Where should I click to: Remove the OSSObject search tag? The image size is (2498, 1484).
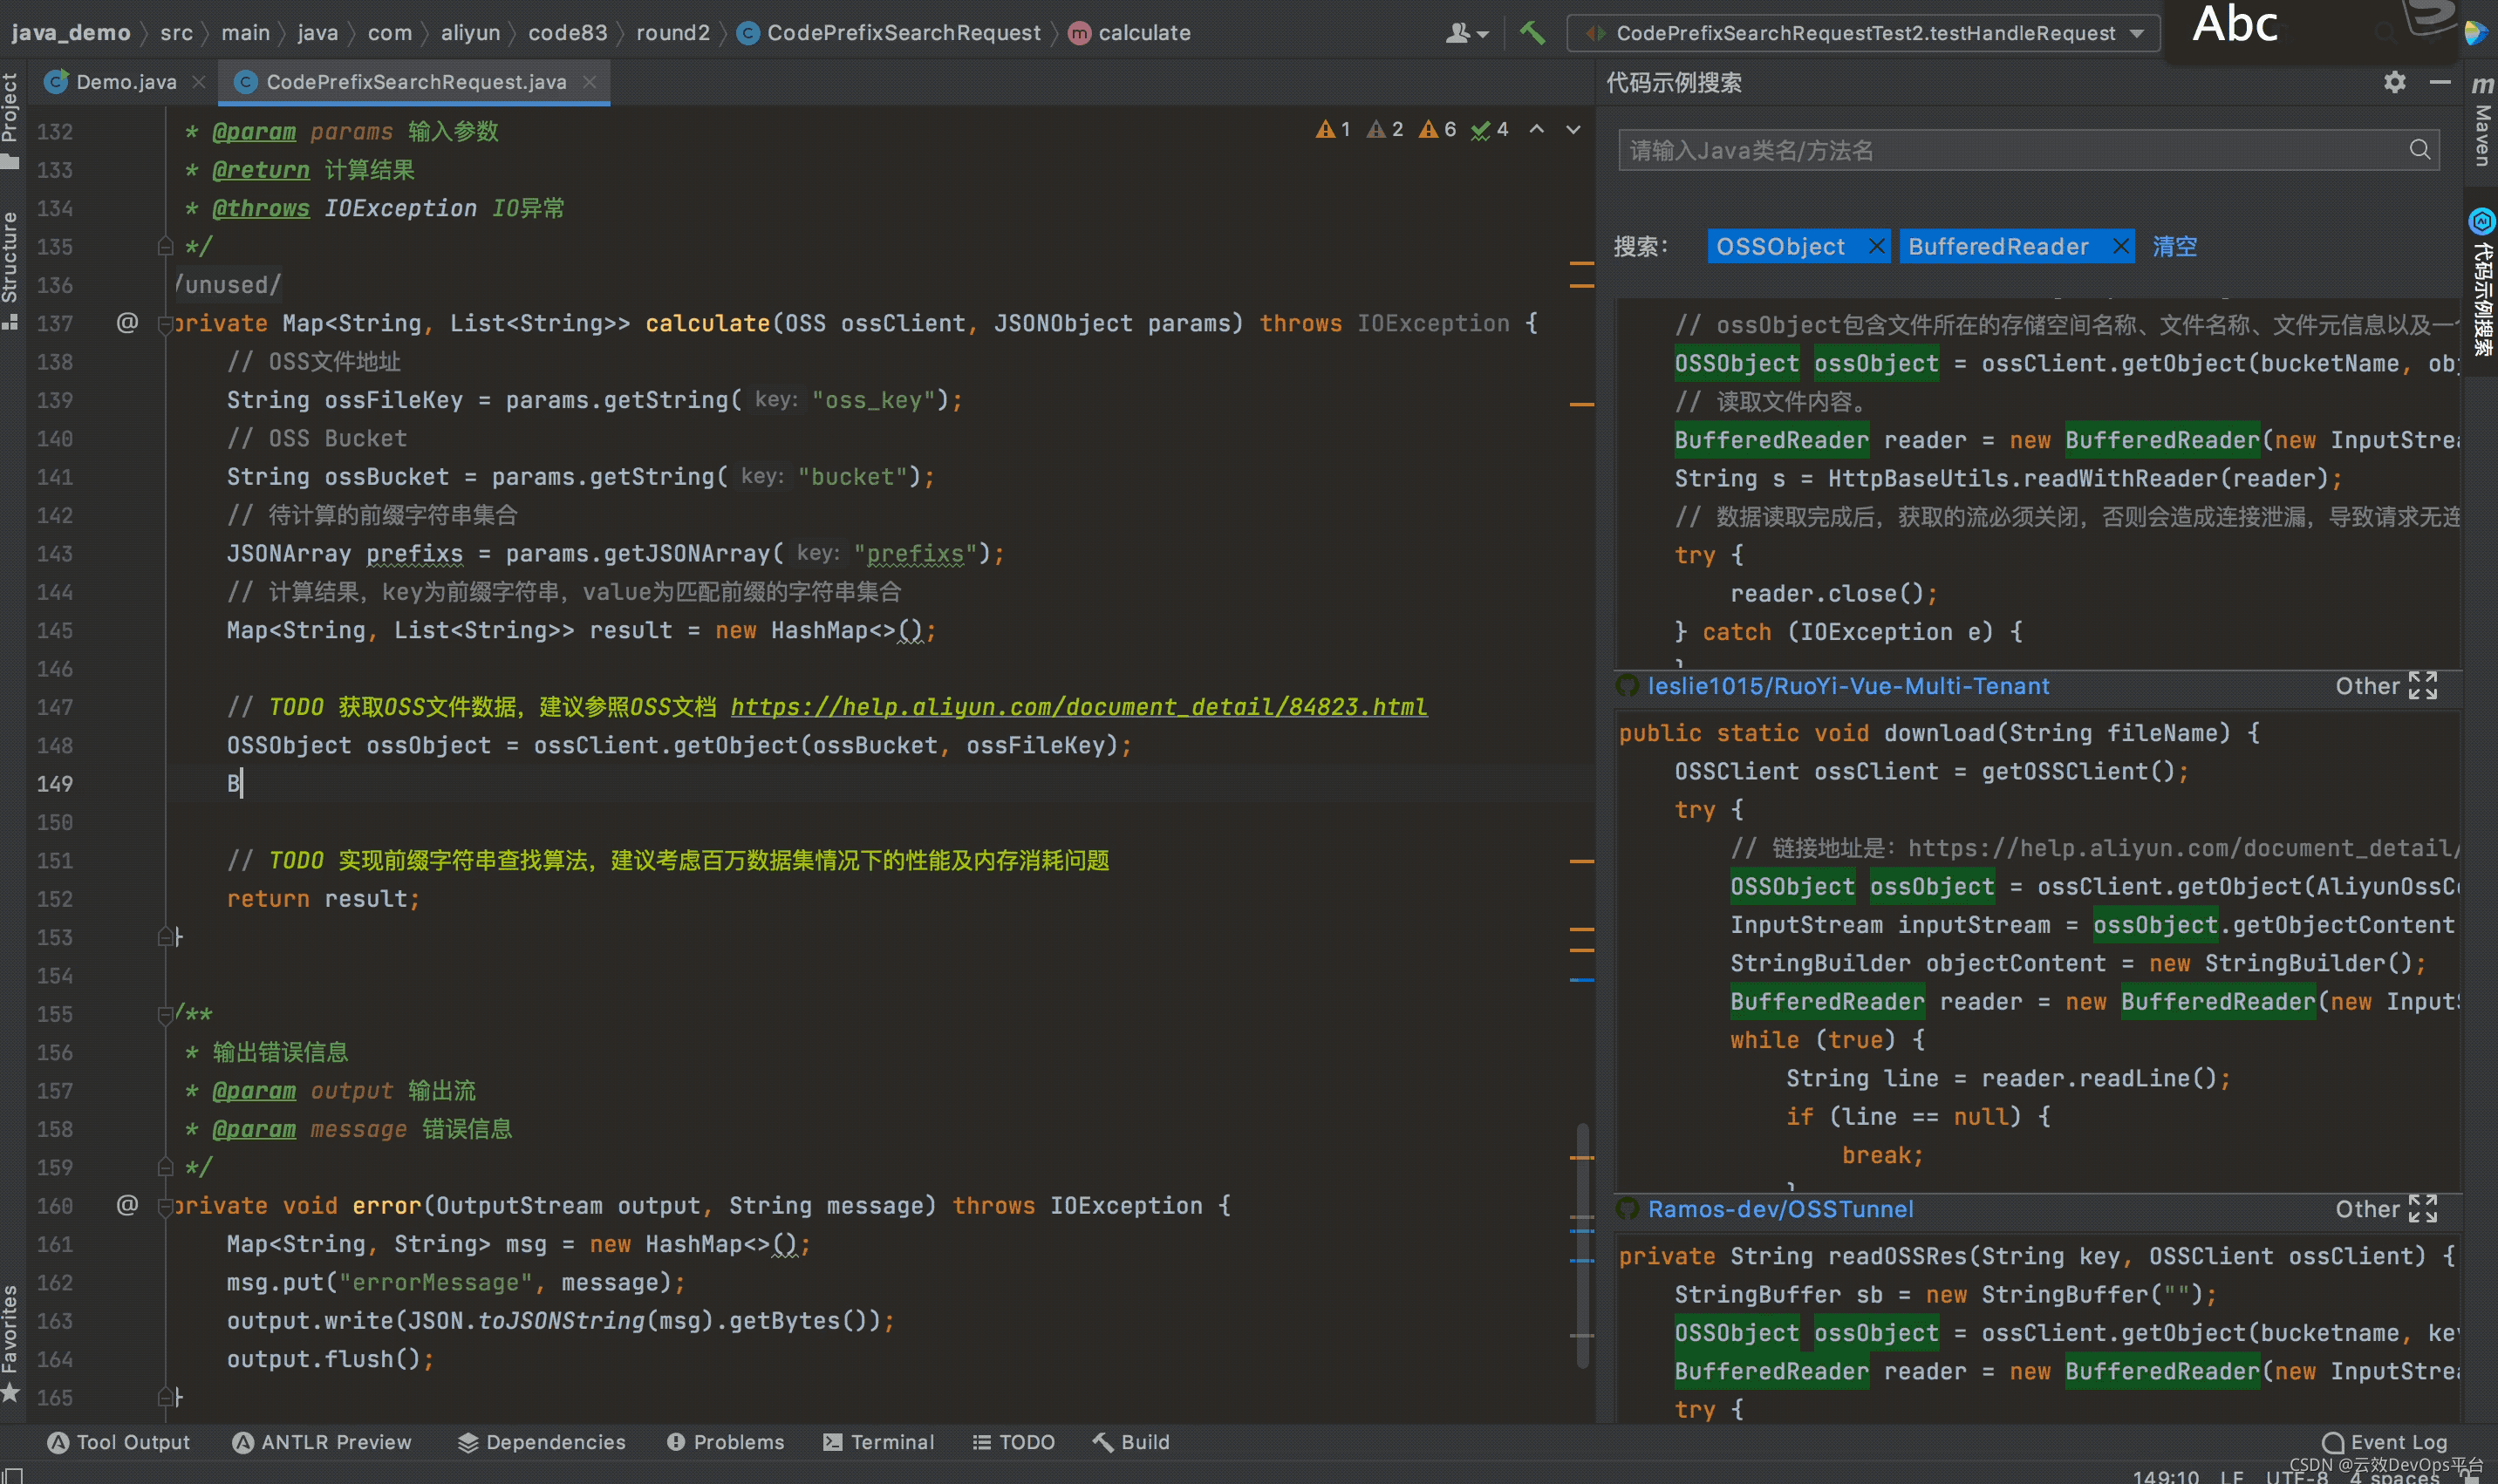[1877, 246]
